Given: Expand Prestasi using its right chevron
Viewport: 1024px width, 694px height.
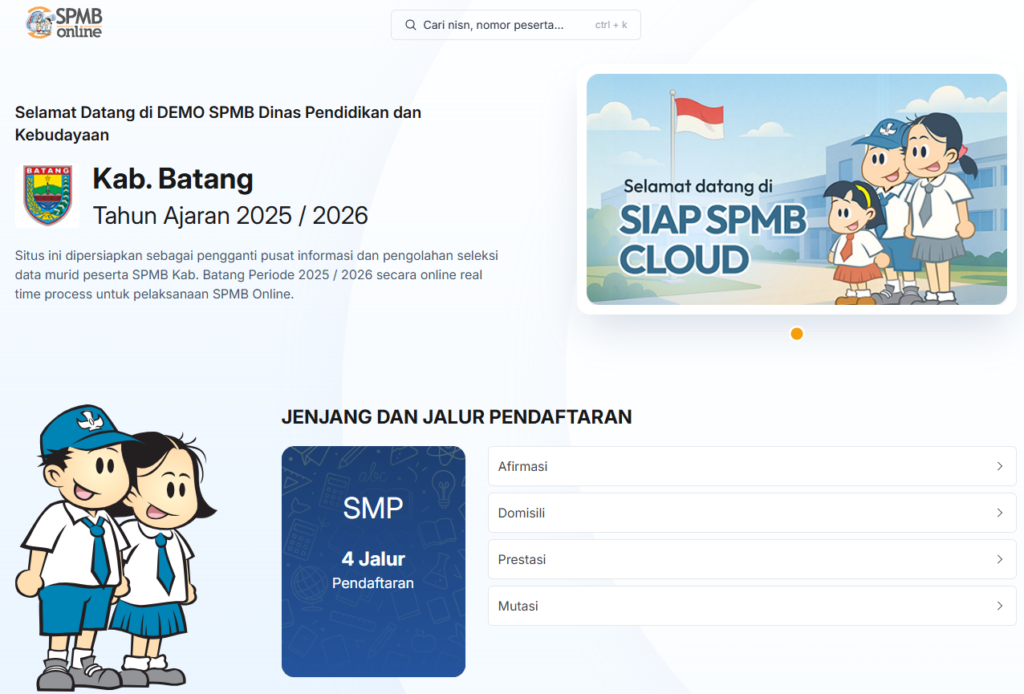Looking at the screenshot, I should tap(999, 560).
